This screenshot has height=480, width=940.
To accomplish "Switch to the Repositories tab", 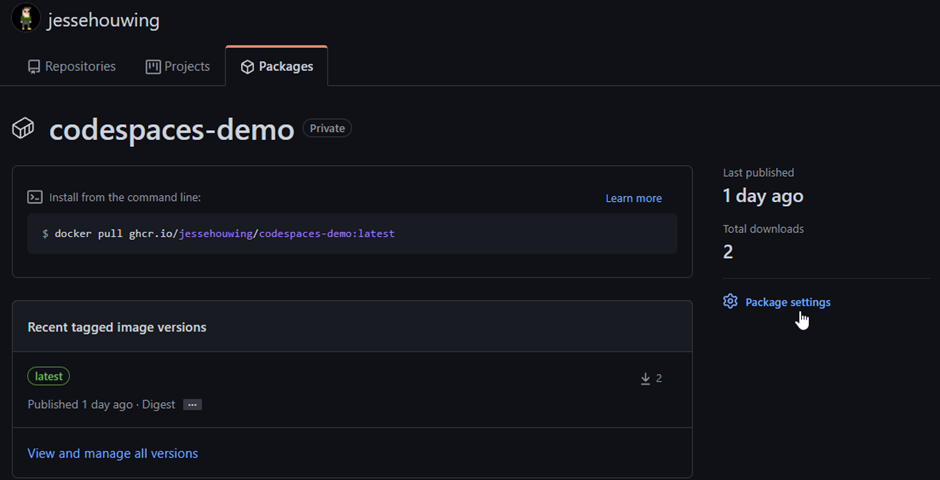I will (x=71, y=67).
